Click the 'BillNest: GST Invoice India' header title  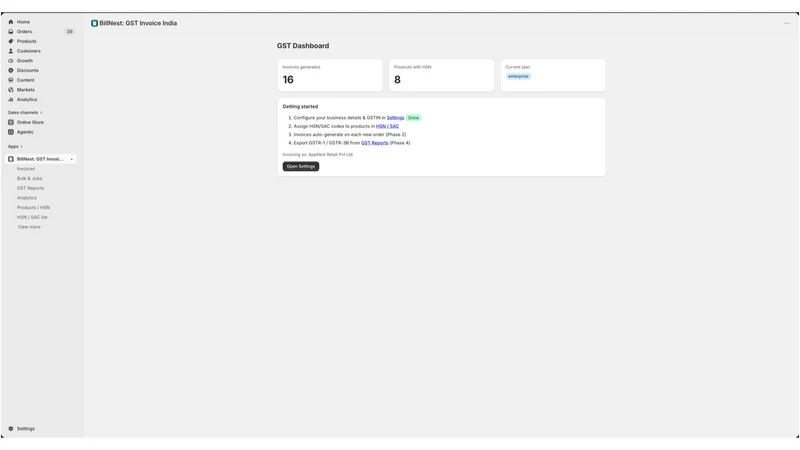click(138, 23)
